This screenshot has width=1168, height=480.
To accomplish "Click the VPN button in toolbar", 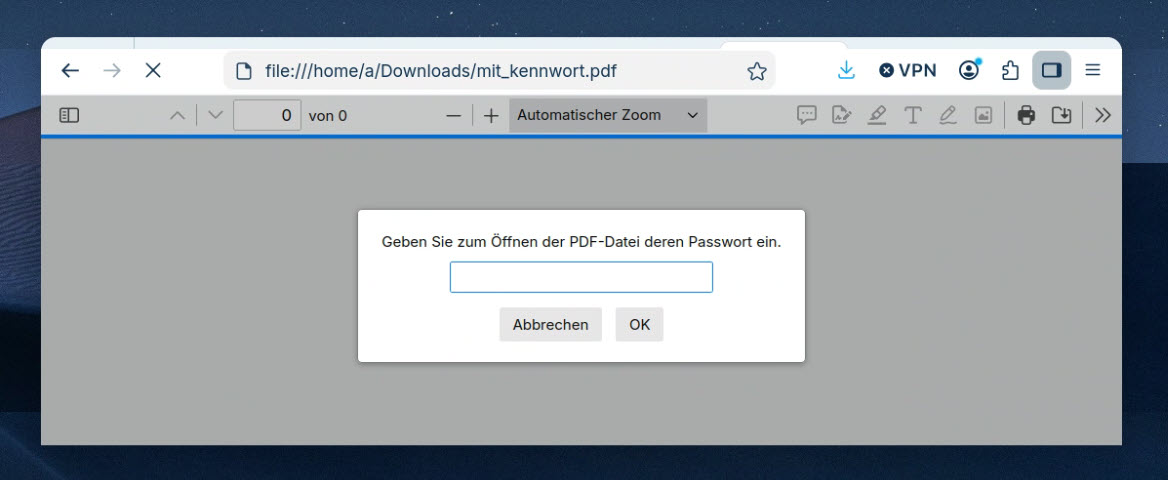I will tap(908, 70).
